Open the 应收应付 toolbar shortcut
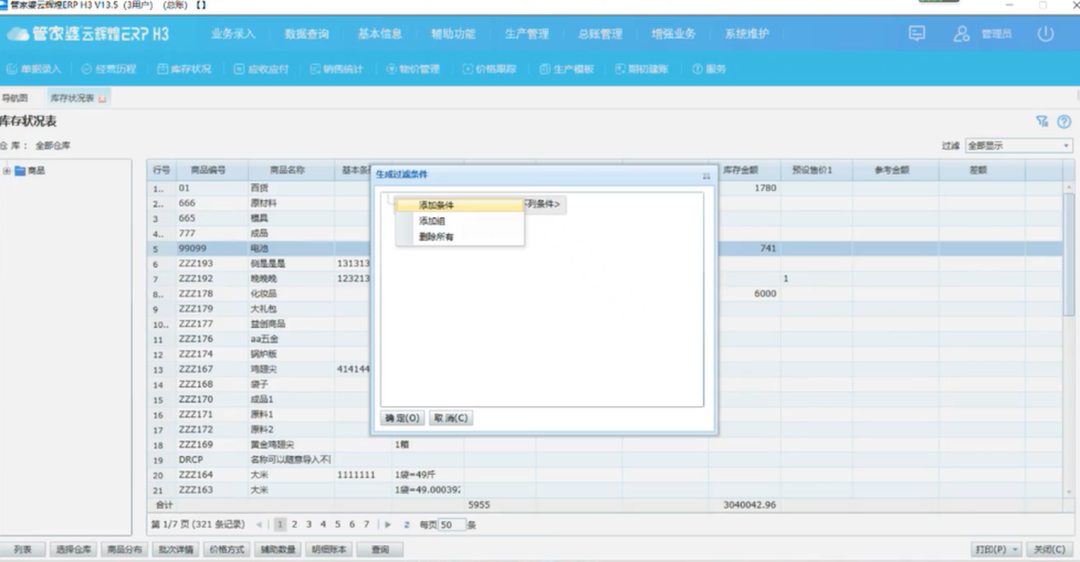Screen dimensions: 1080x562 point(261,69)
